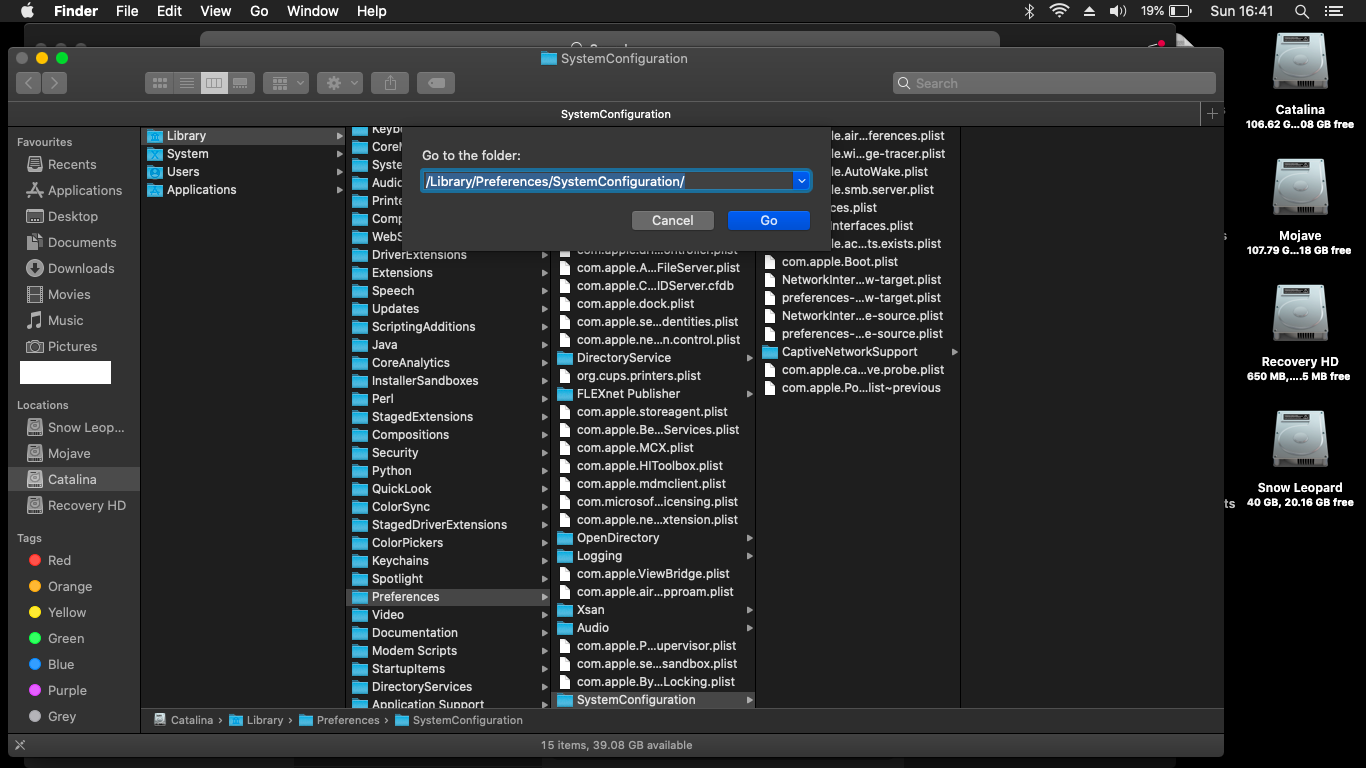
Task: Open Pictures in the sidebar
Action: click(72, 347)
